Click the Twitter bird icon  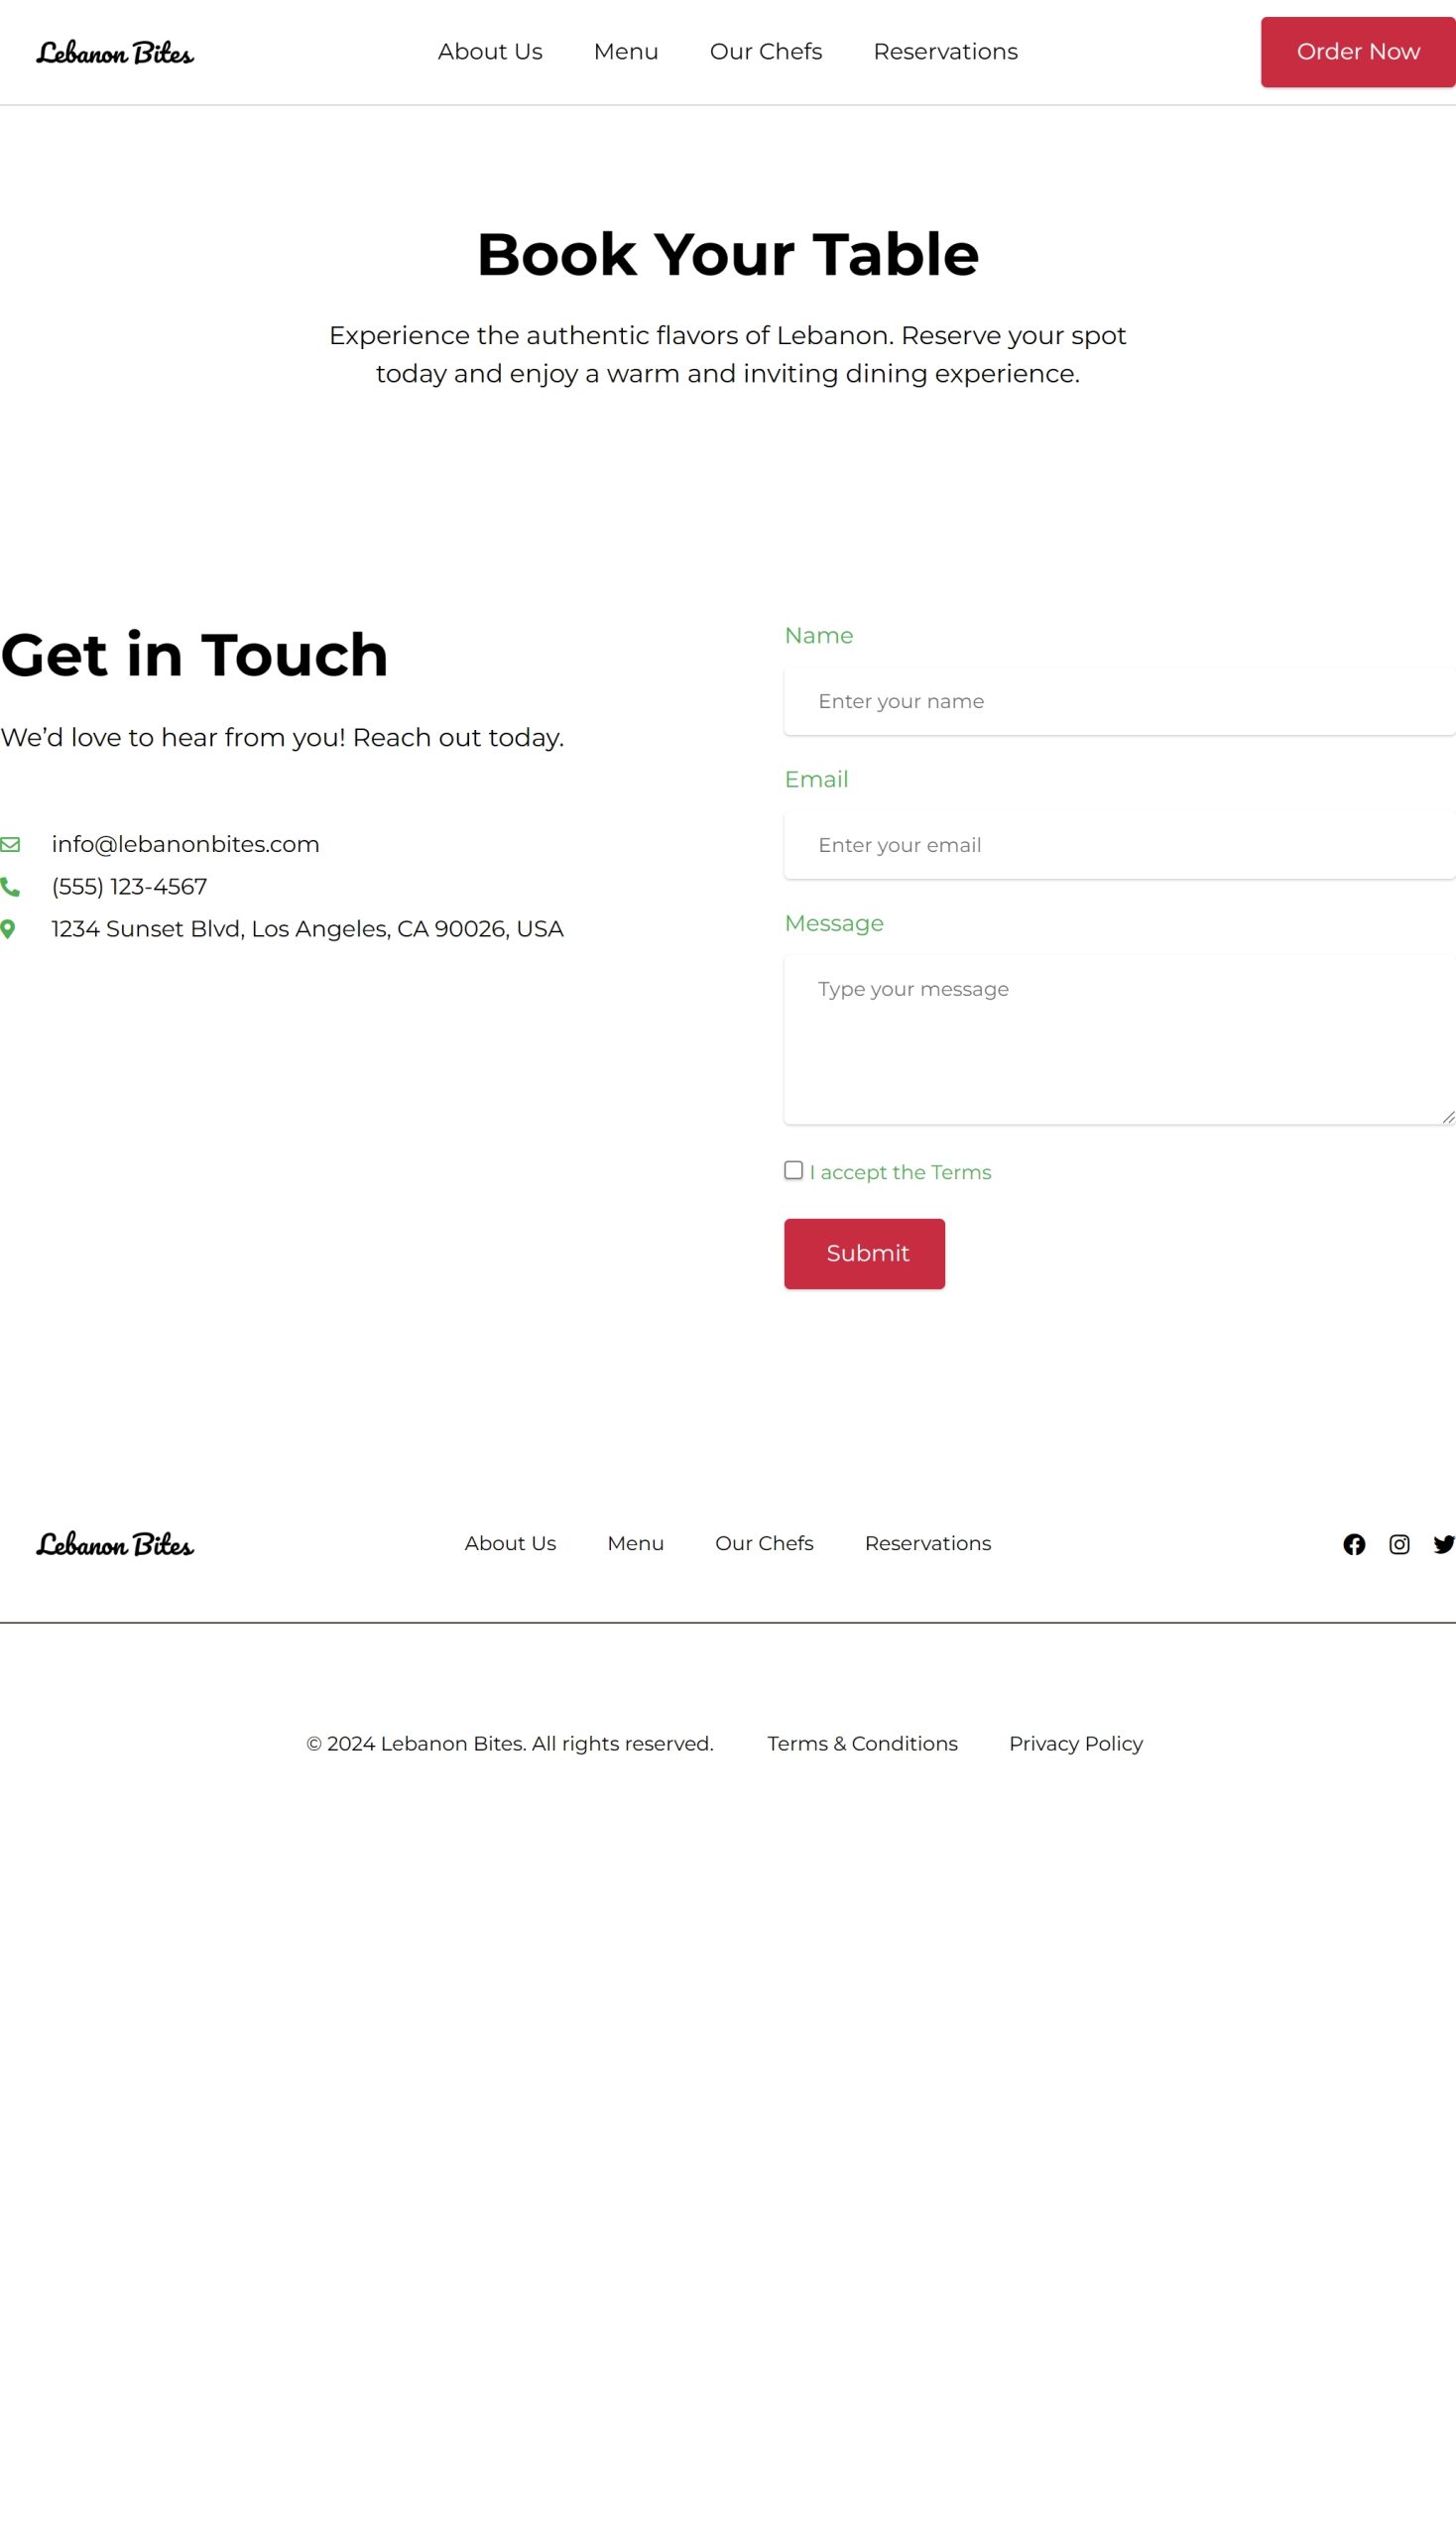coord(1442,1544)
